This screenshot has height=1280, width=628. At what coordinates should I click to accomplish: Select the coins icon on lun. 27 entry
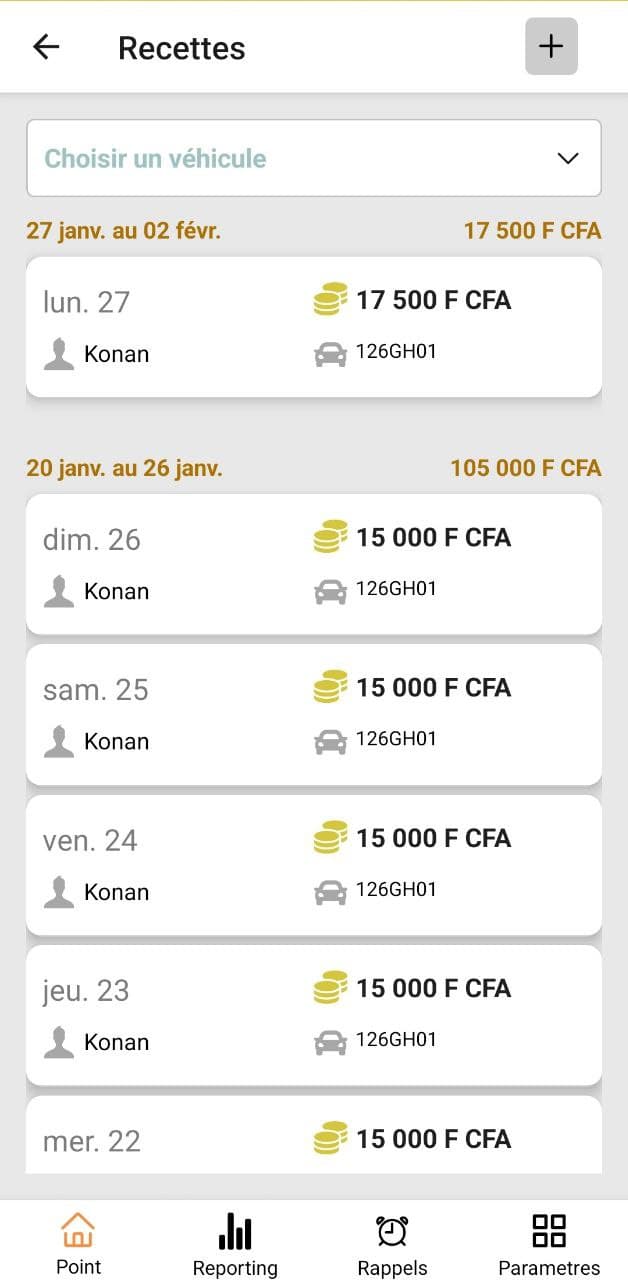[328, 298]
